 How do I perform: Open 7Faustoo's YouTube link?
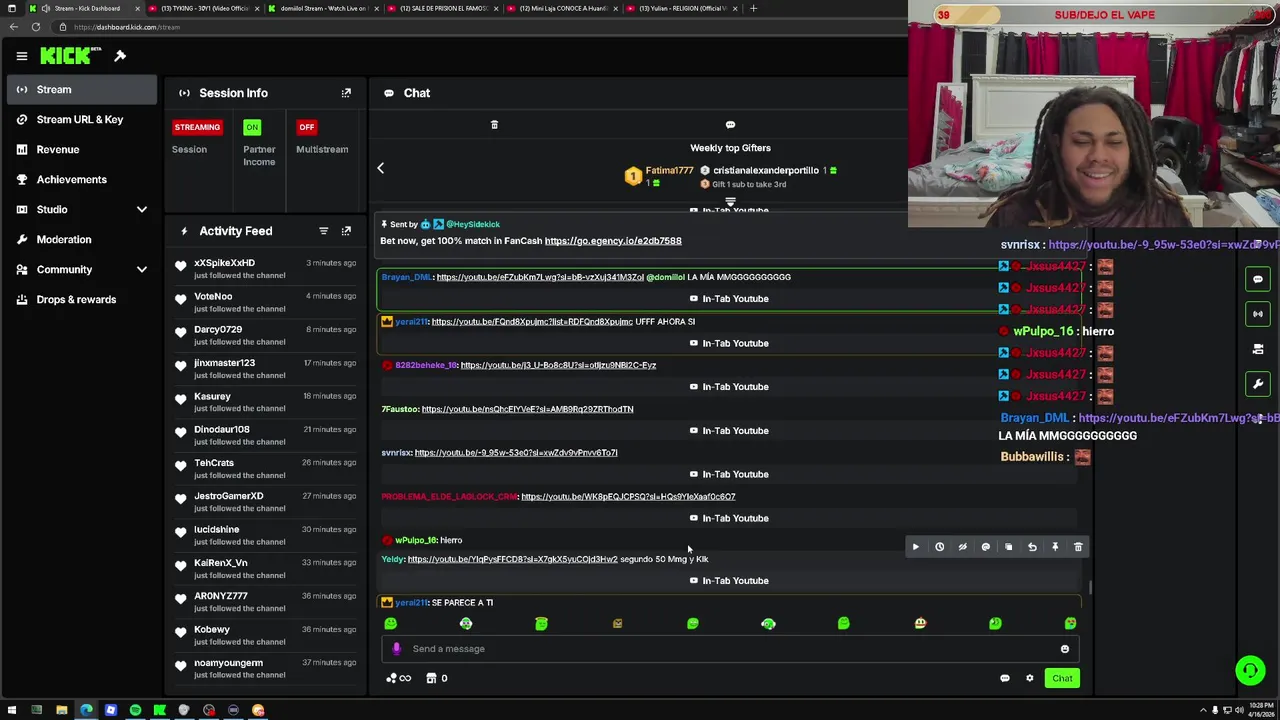[x=527, y=409]
